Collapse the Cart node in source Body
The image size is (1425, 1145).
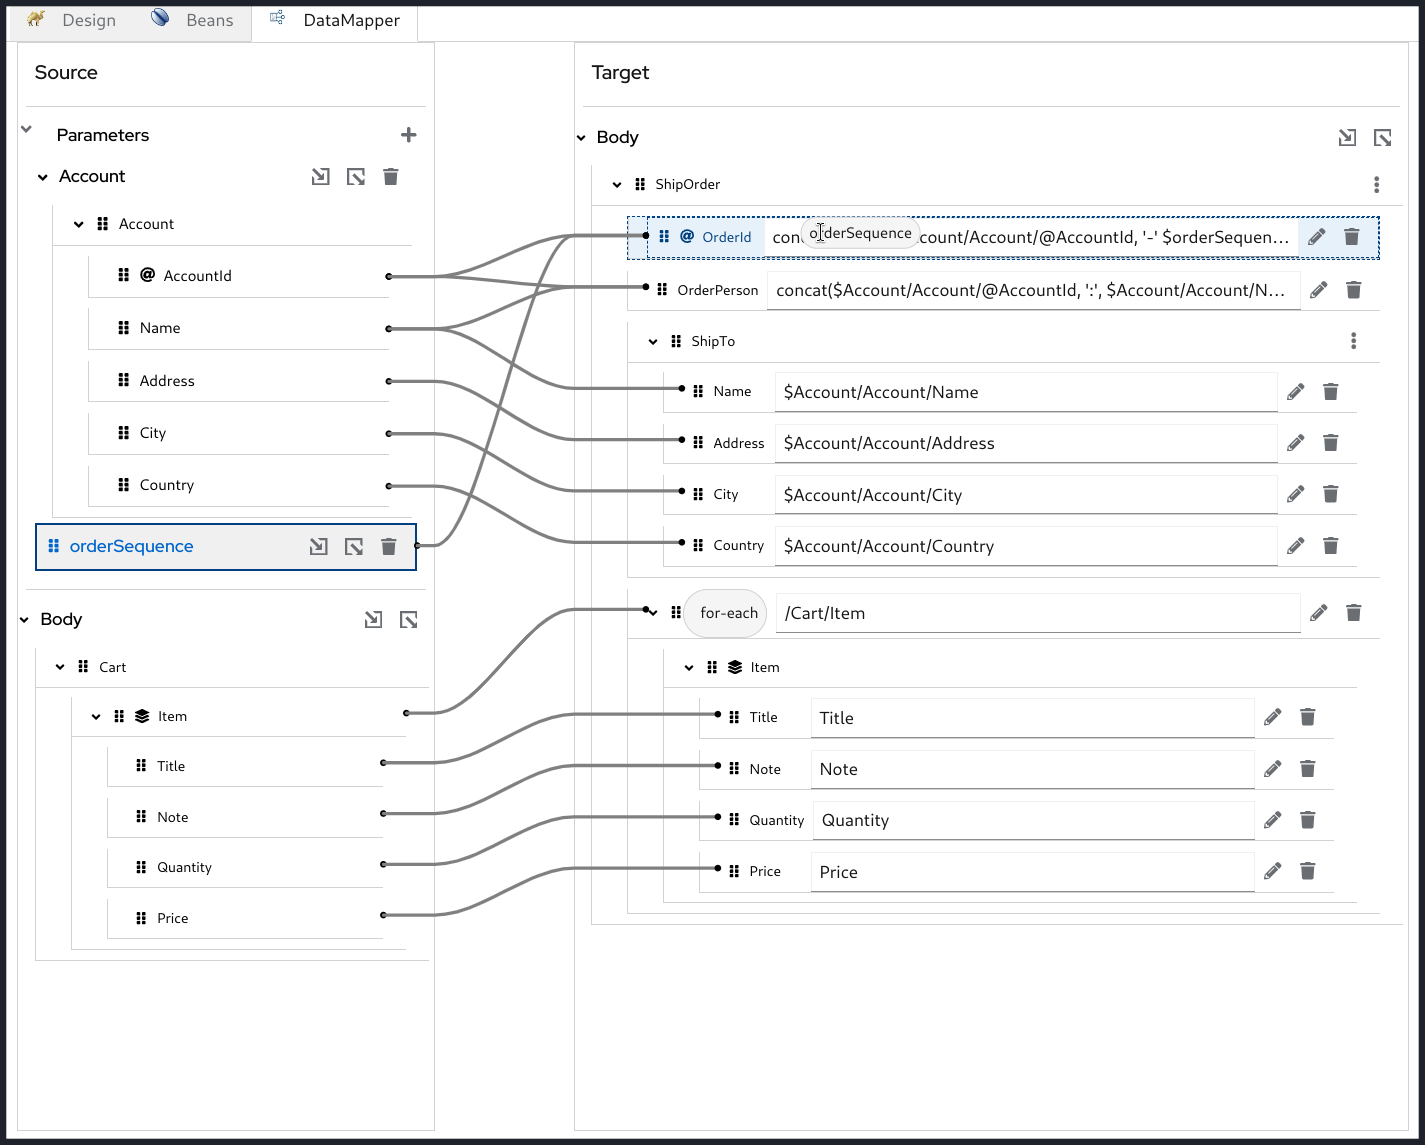pos(59,666)
